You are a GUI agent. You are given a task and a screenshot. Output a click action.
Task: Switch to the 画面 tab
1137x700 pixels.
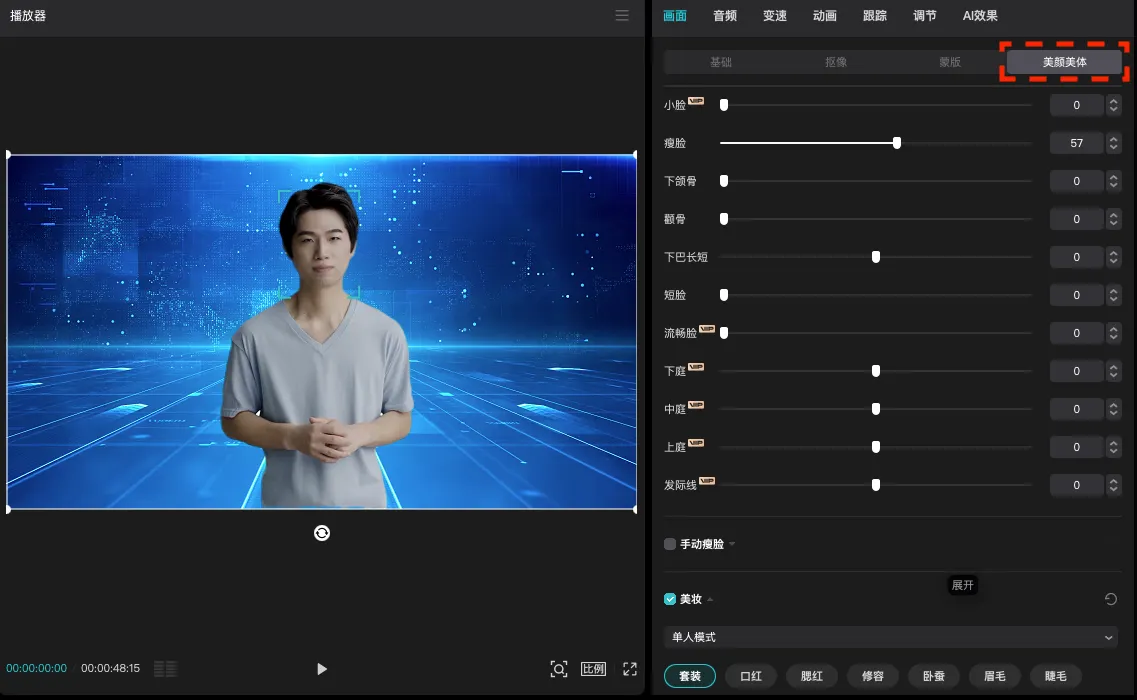point(674,15)
